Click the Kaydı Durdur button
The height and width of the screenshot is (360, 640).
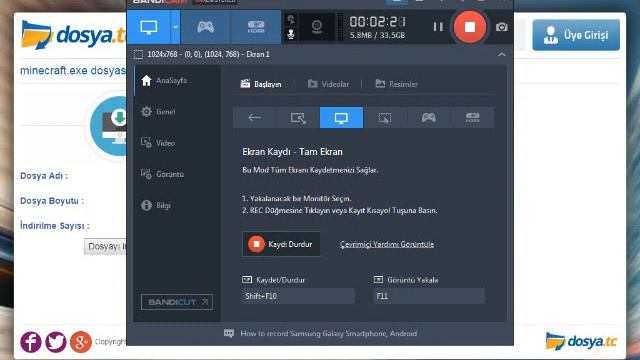tap(281, 244)
